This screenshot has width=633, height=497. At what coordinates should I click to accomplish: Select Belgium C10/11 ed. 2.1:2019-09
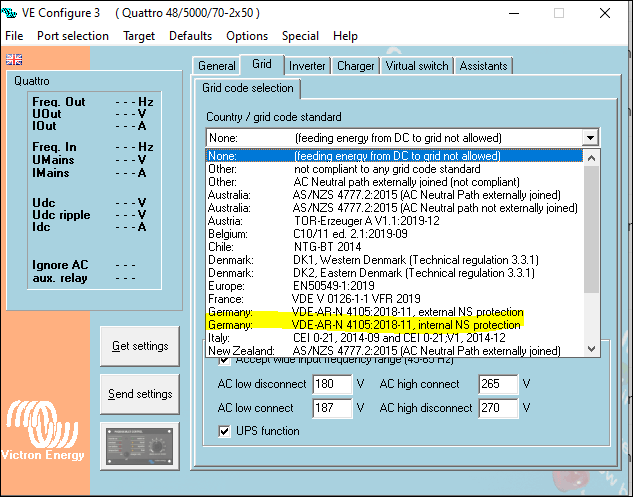coord(394,234)
